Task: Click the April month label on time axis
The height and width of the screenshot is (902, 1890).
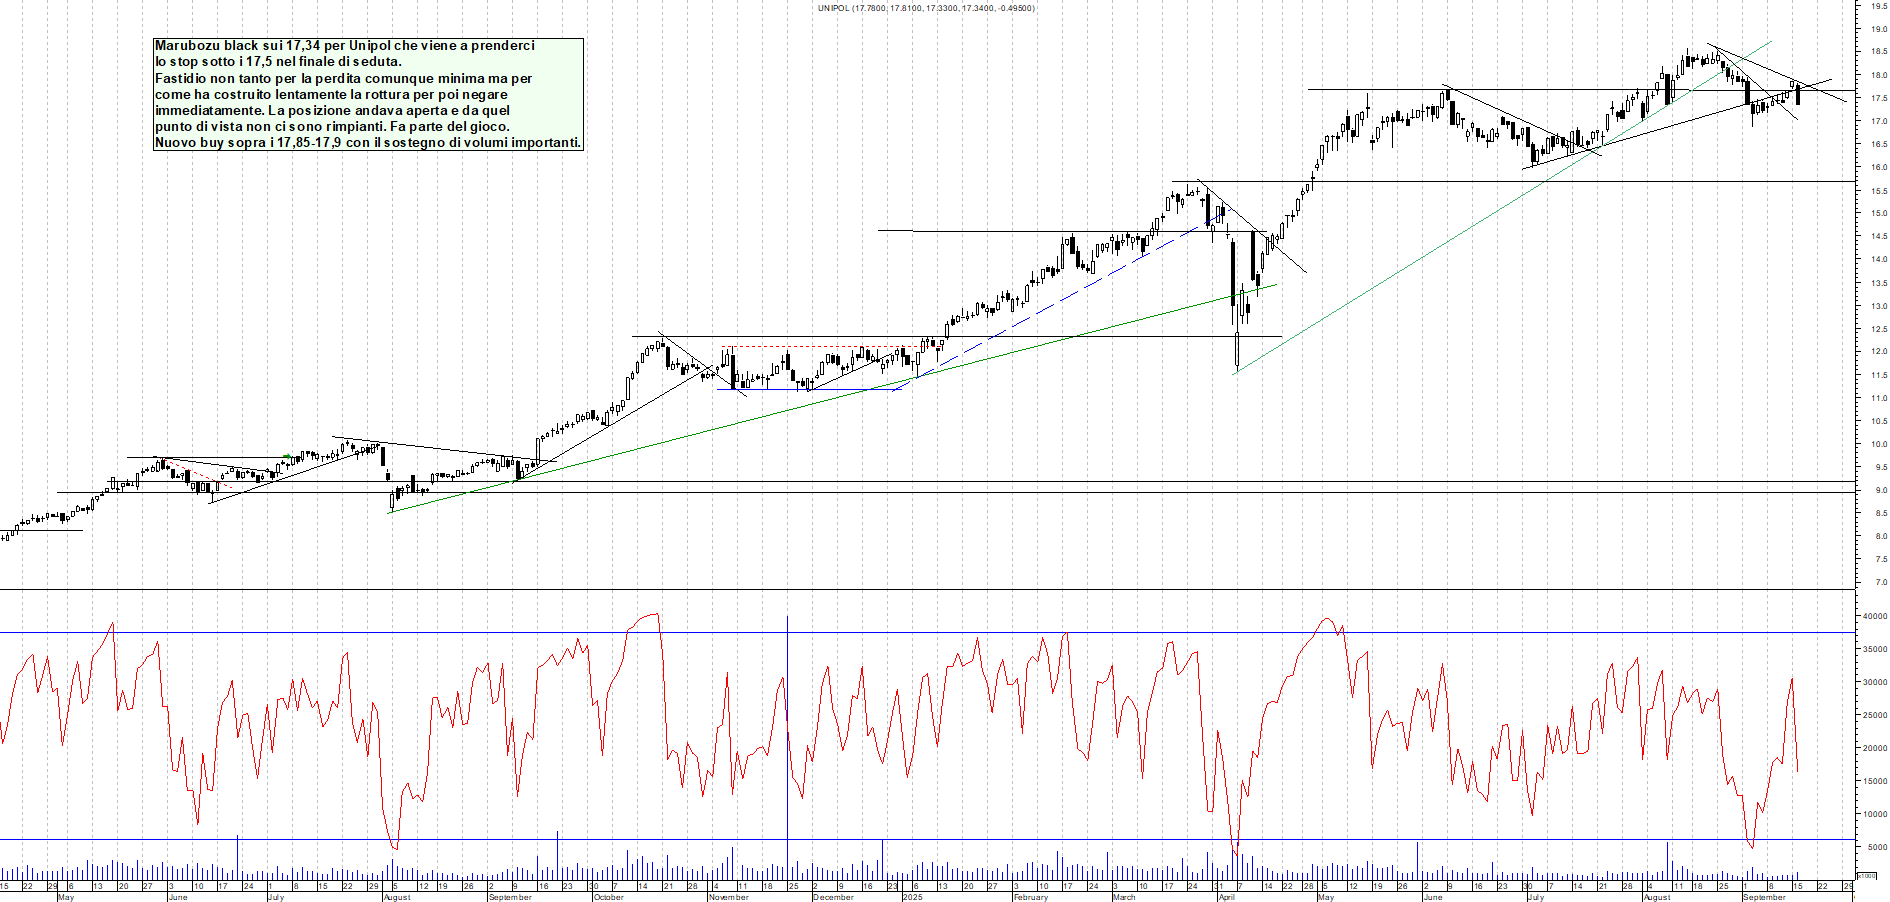Action: pyautogui.click(x=1226, y=897)
